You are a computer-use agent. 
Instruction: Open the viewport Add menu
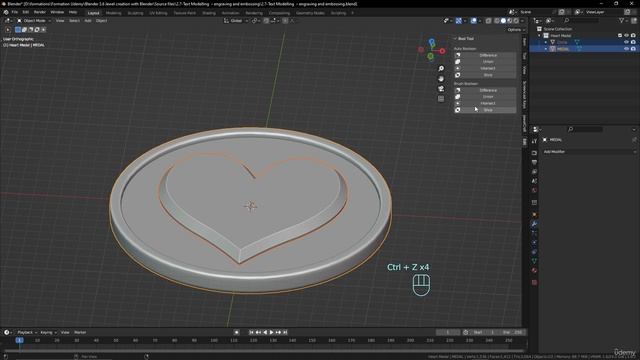(x=88, y=21)
